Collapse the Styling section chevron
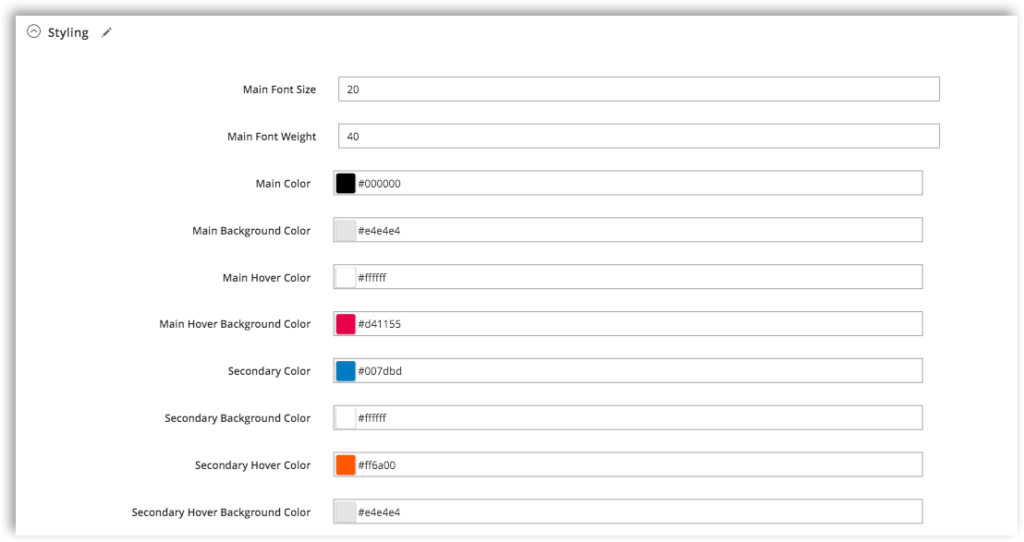Viewport: 1024px width, 542px height. tap(33, 31)
